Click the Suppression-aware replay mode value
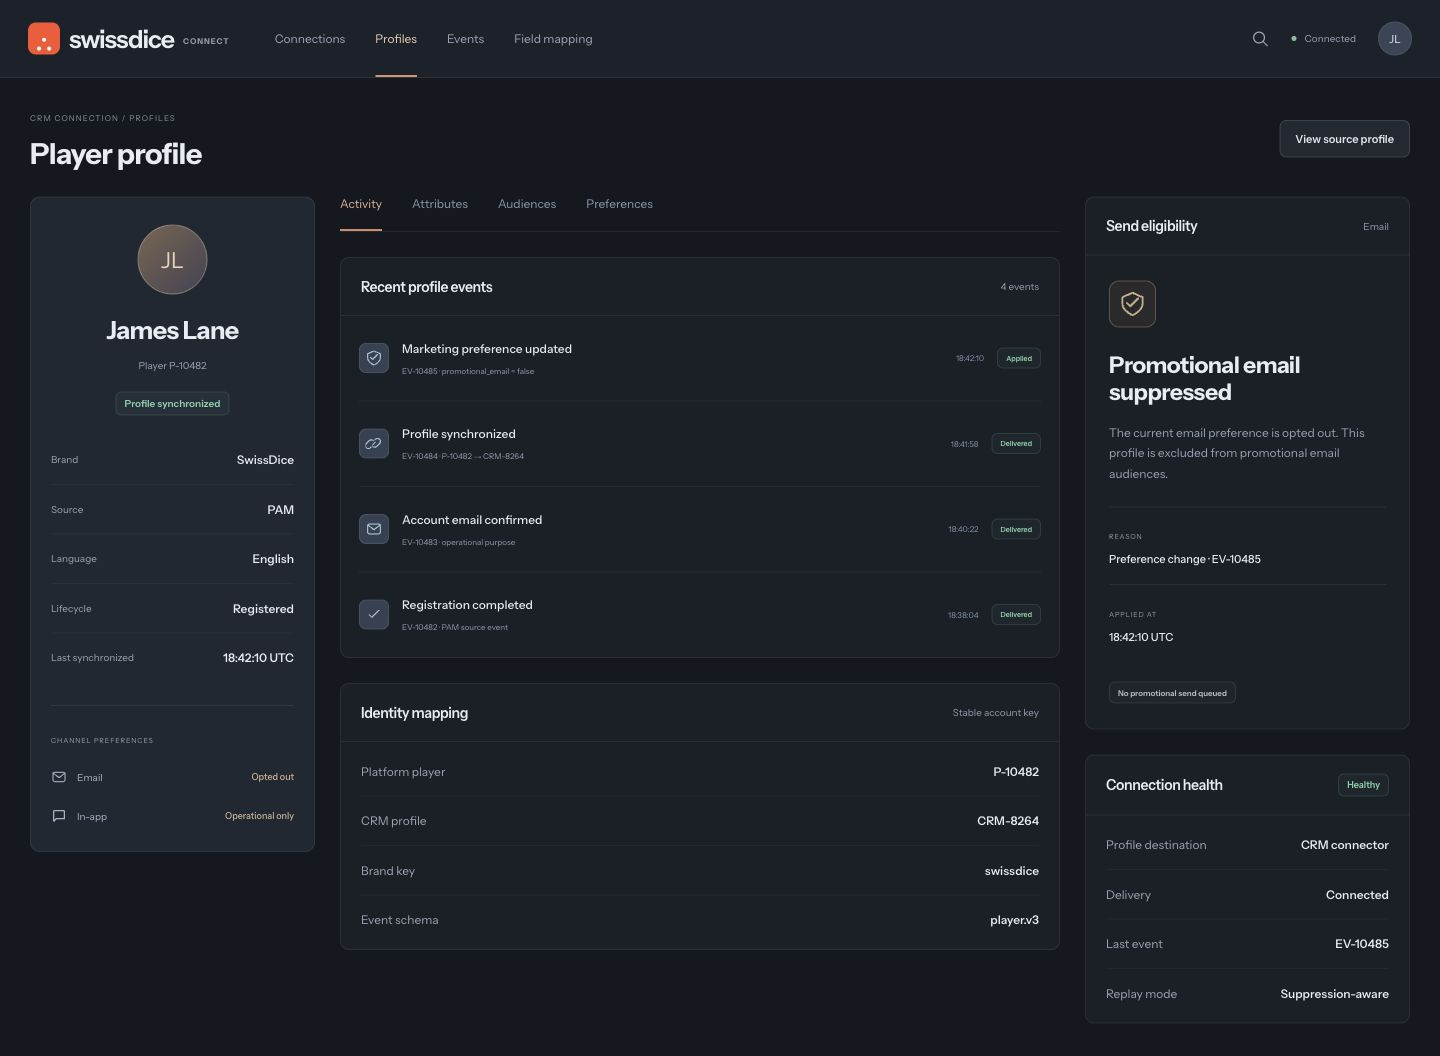Viewport: 1440px width, 1056px height. tap(1334, 994)
